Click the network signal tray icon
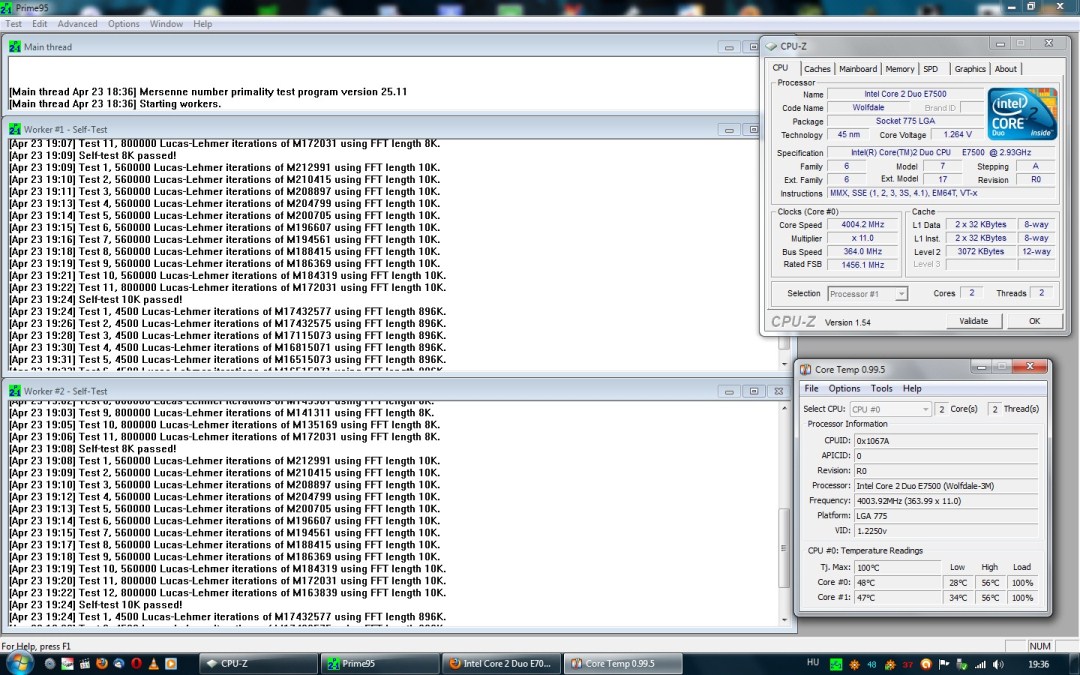The height and width of the screenshot is (675, 1080). click(x=980, y=664)
